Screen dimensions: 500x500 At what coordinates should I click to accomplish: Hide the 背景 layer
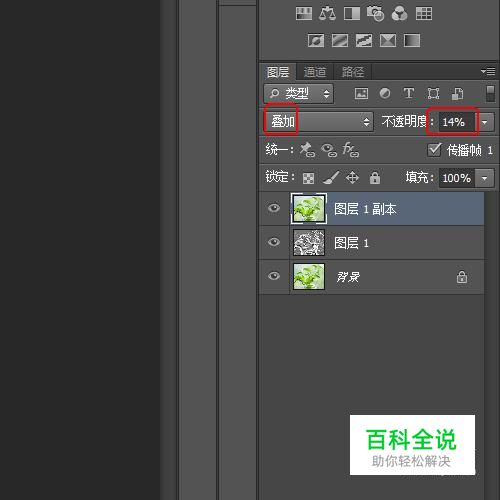(274, 276)
